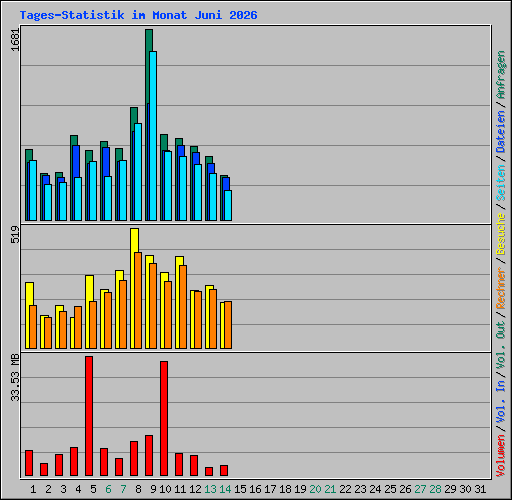The width and height of the screenshot is (512, 500).
Task: Select day label '11' on the x-axis
Action: 180,489
